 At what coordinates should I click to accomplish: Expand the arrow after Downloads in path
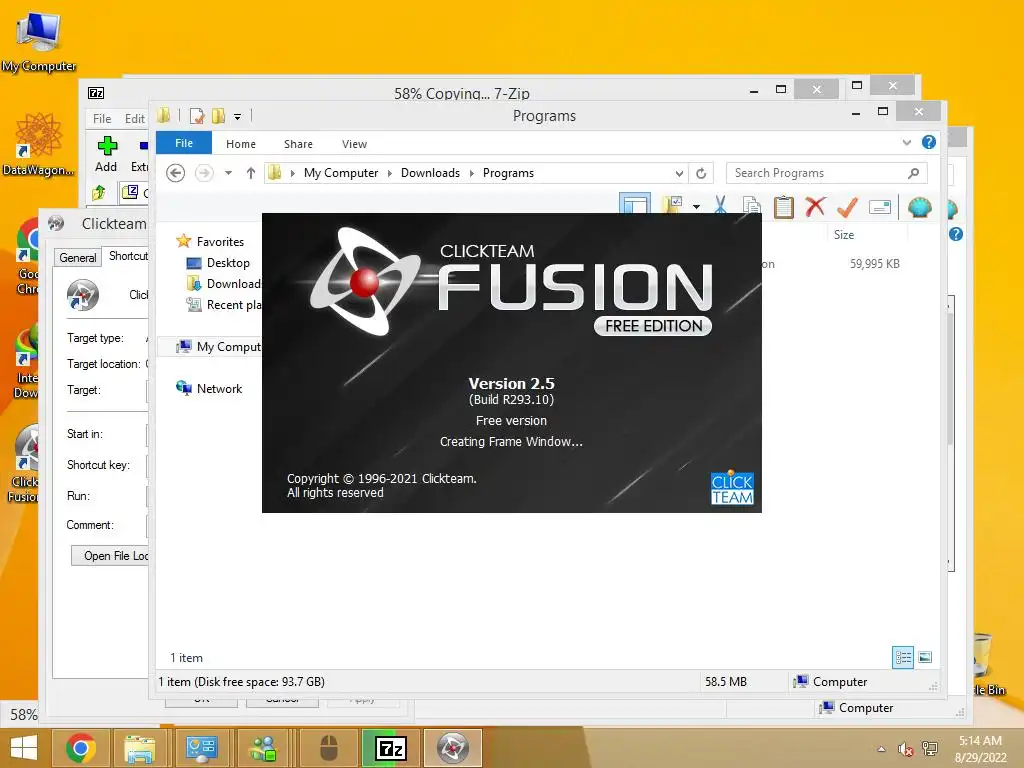472,173
